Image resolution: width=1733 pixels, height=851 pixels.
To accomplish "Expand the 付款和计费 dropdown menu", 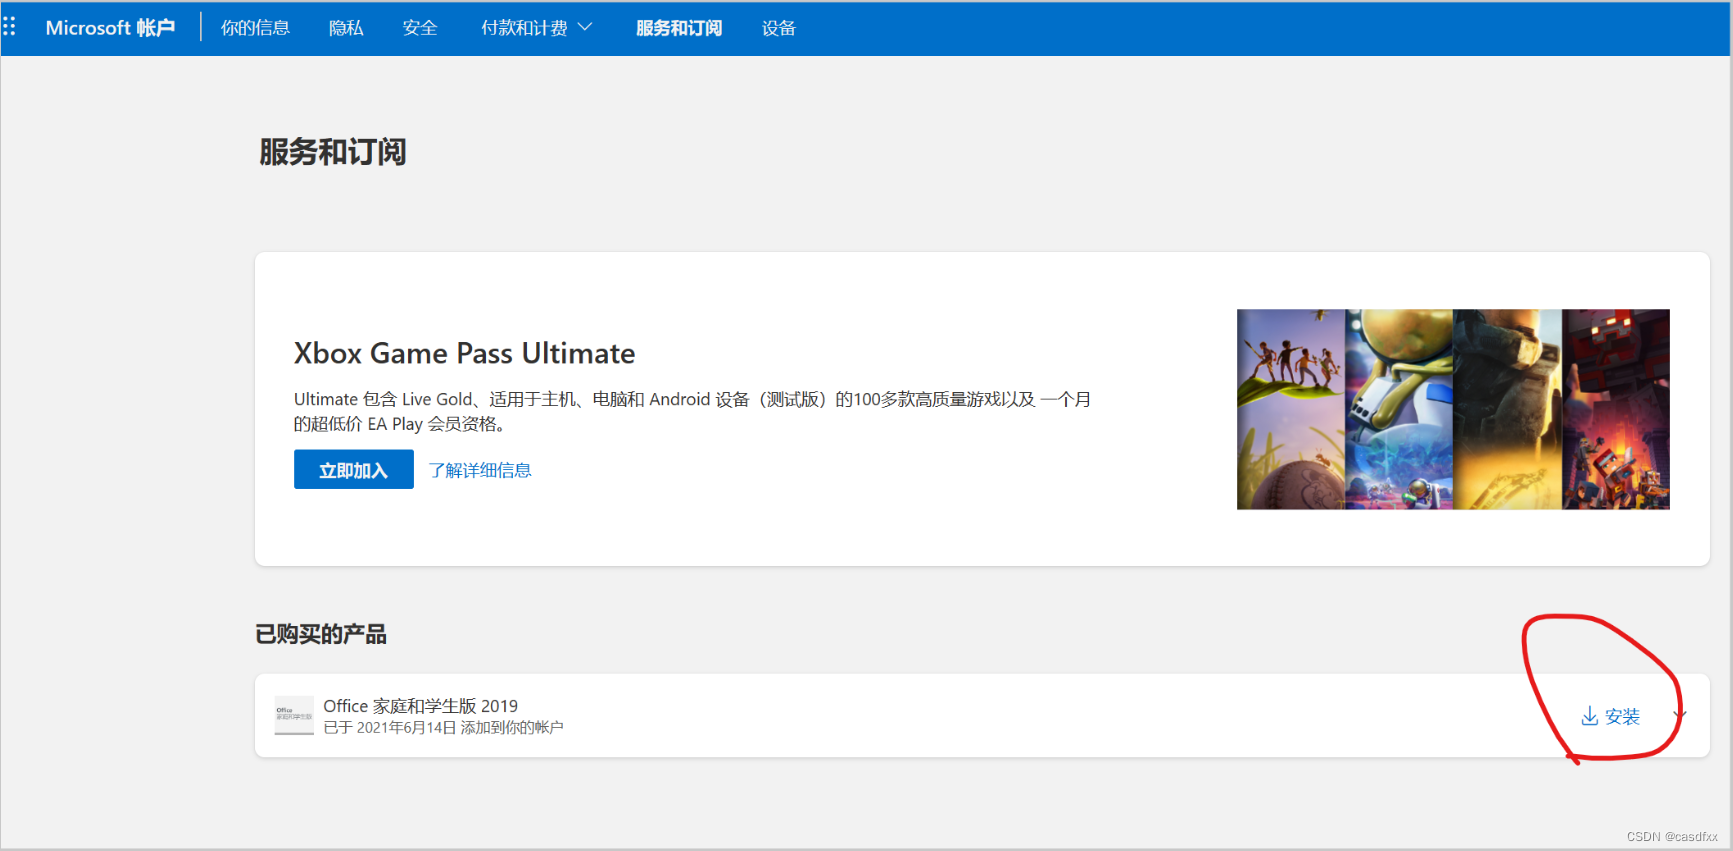I will click(x=536, y=28).
